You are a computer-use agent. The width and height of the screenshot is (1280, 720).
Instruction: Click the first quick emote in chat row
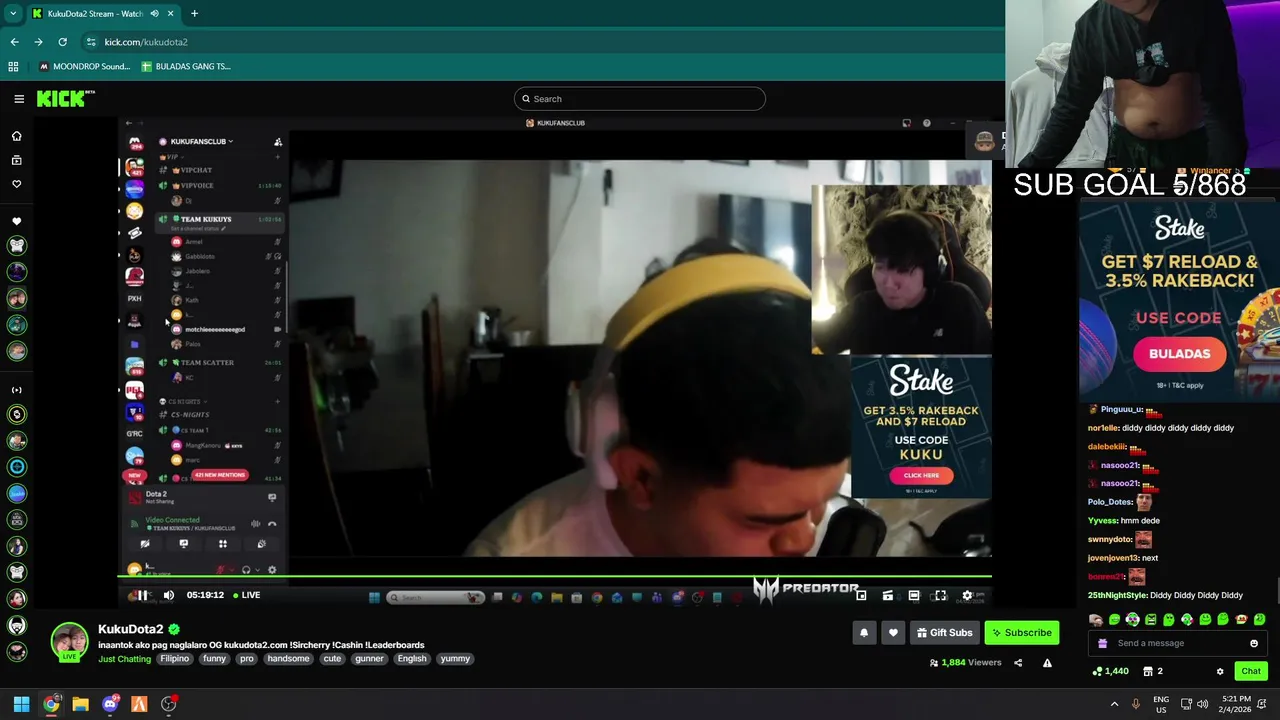point(1096,620)
